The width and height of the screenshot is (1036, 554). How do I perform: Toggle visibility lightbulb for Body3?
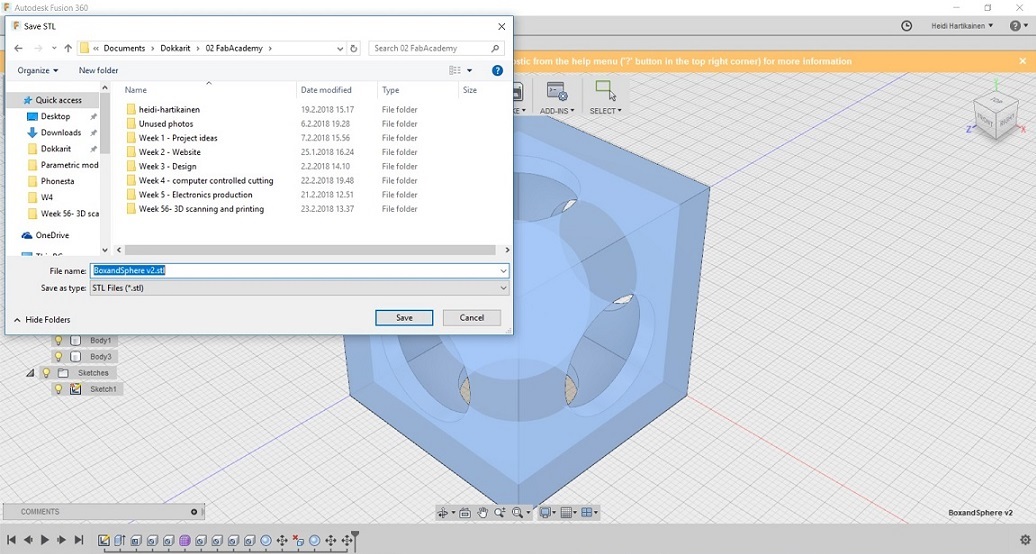tap(58, 357)
